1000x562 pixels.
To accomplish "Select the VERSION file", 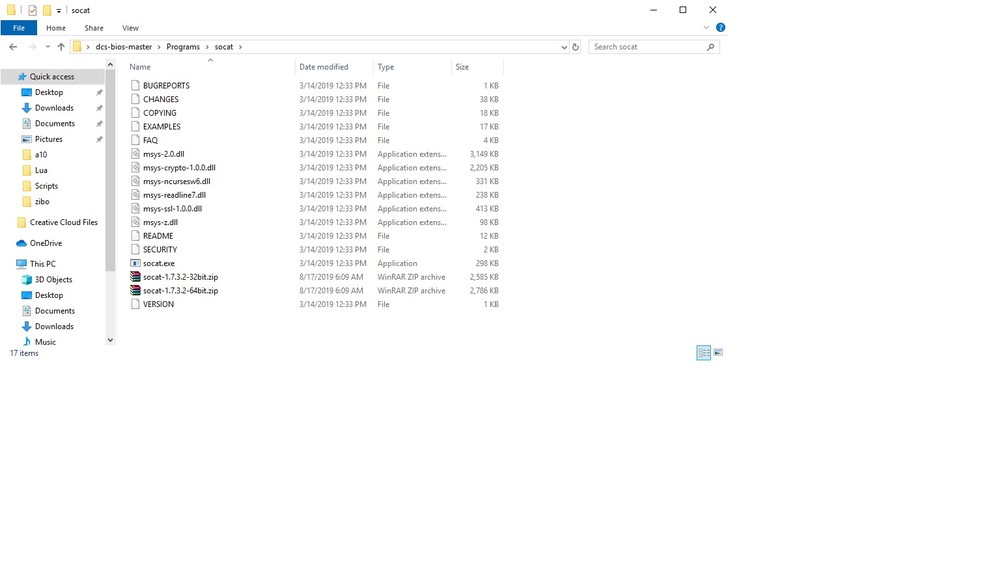I will pyautogui.click(x=158, y=304).
